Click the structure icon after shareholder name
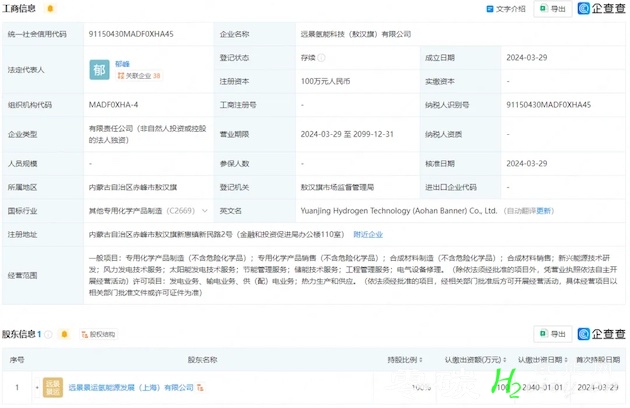630x408 pixels. tap(200, 387)
